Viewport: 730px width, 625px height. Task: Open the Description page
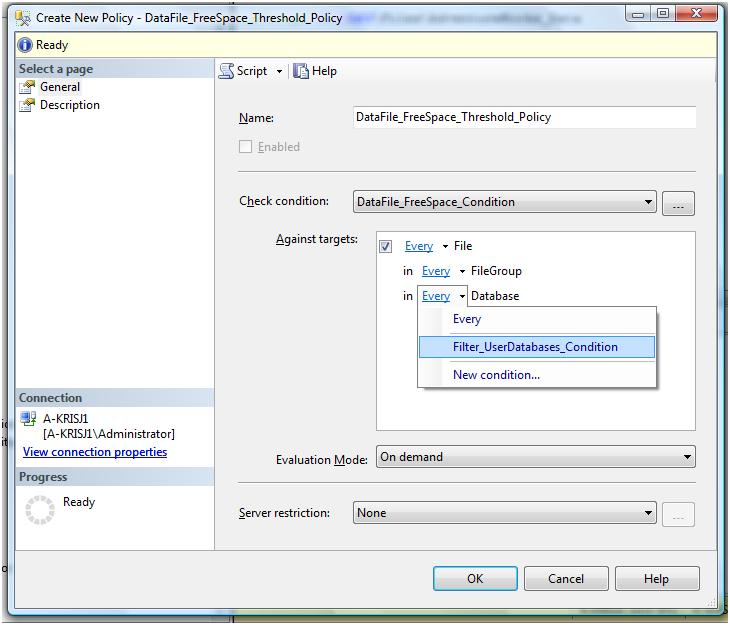(x=70, y=105)
